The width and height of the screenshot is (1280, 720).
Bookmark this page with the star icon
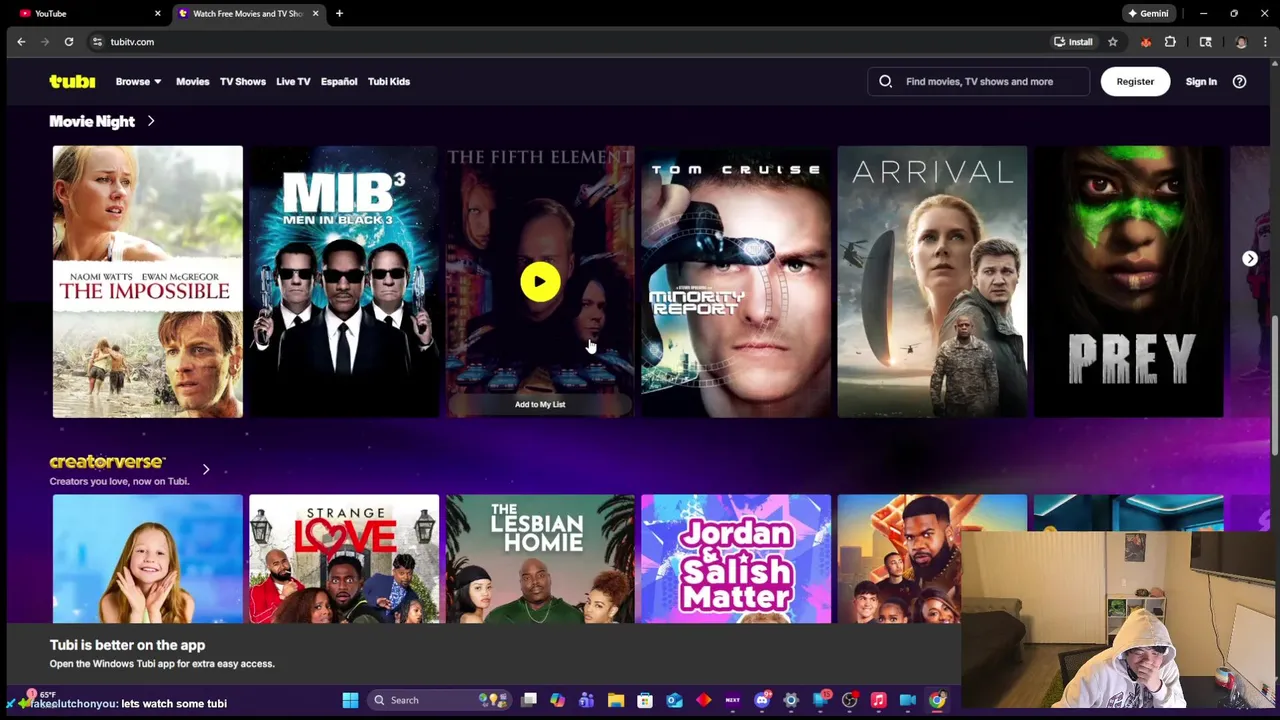coord(1112,42)
